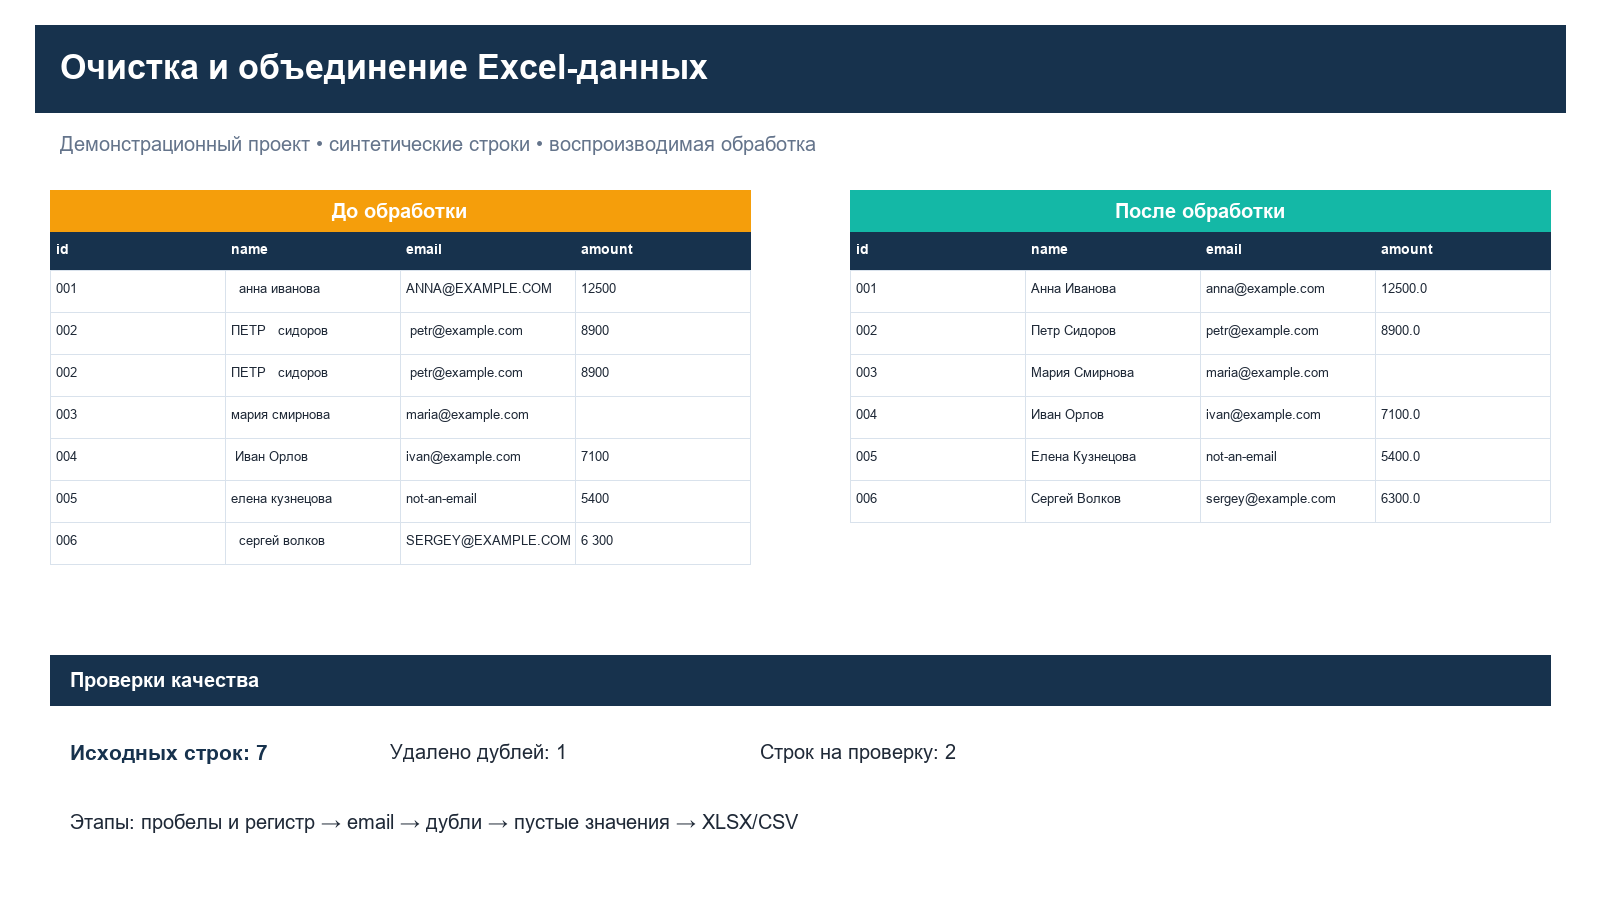Click the "Исходных строк: 7" metric
This screenshot has width=1600, height=900.
pos(168,753)
